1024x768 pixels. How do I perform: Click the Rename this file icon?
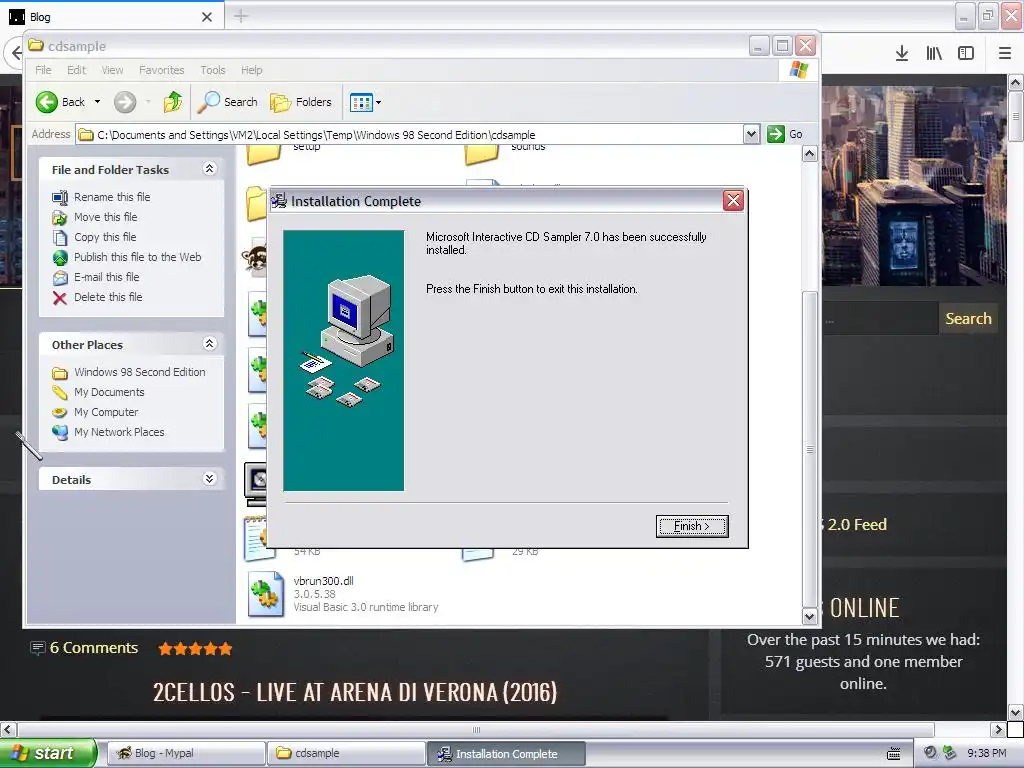pyautogui.click(x=59, y=197)
